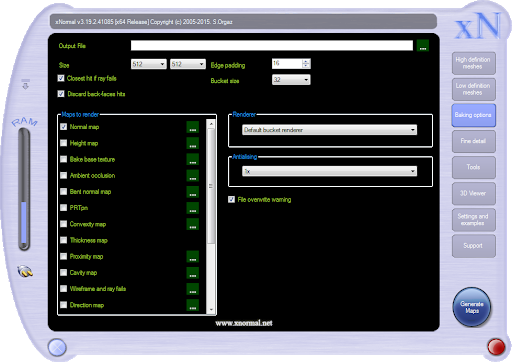The width and height of the screenshot is (512, 362).
Task: Toggle File overwrite warning checkbox
Action: [x=231, y=199]
